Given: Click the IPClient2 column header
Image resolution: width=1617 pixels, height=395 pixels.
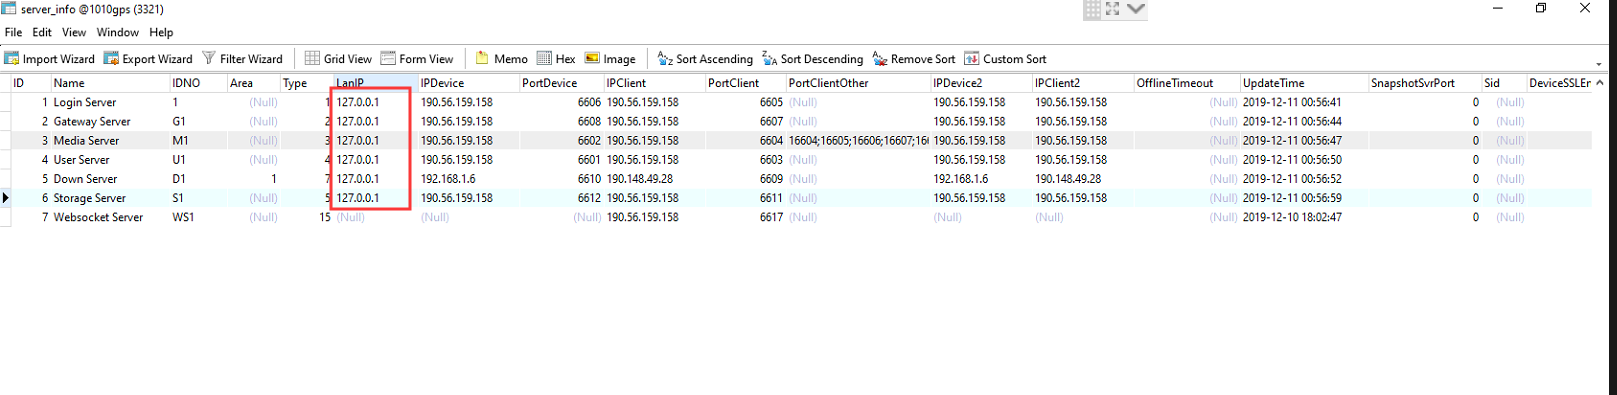Looking at the screenshot, I should click(x=1083, y=83).
